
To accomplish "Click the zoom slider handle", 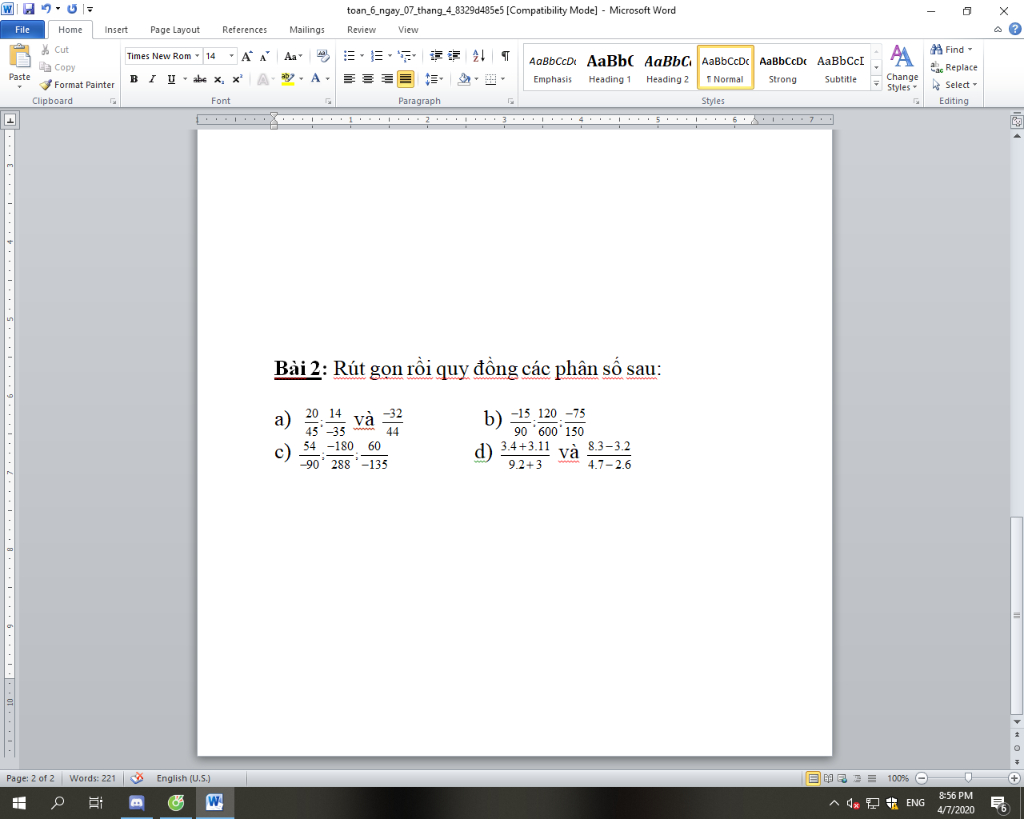I will [x=968, y=778].
